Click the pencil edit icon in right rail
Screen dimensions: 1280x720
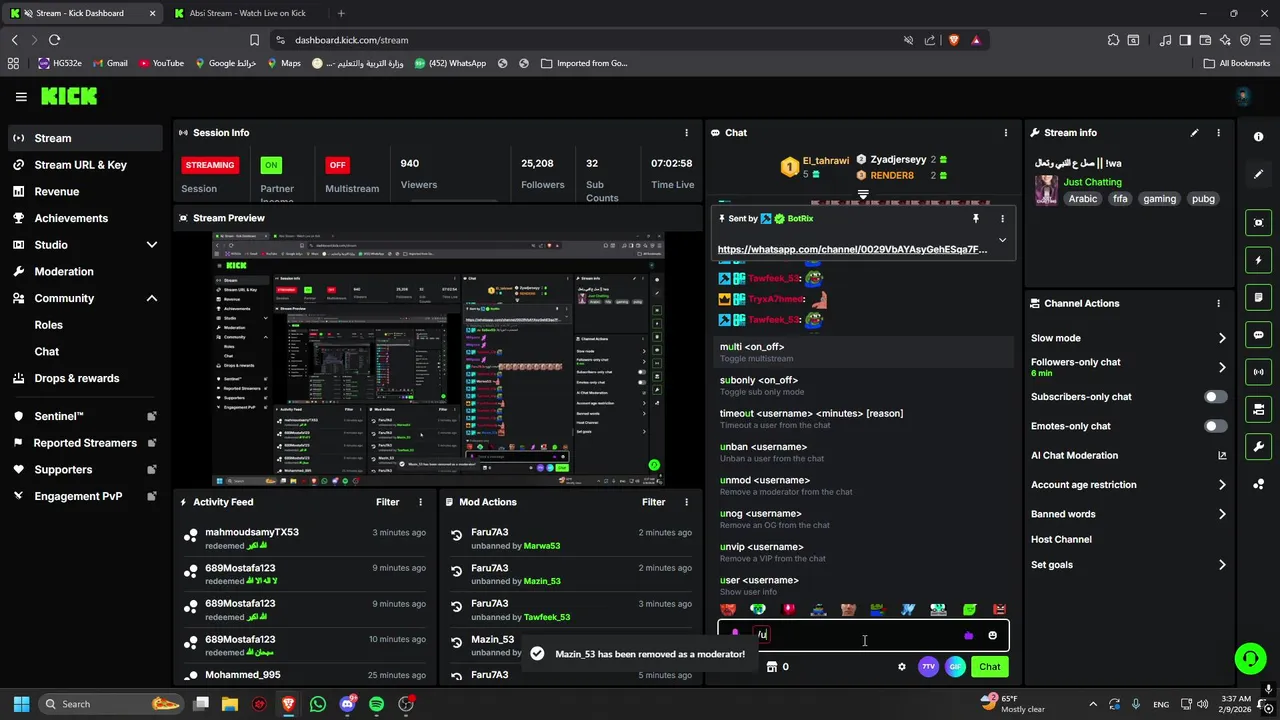(x=1259, y=174)
